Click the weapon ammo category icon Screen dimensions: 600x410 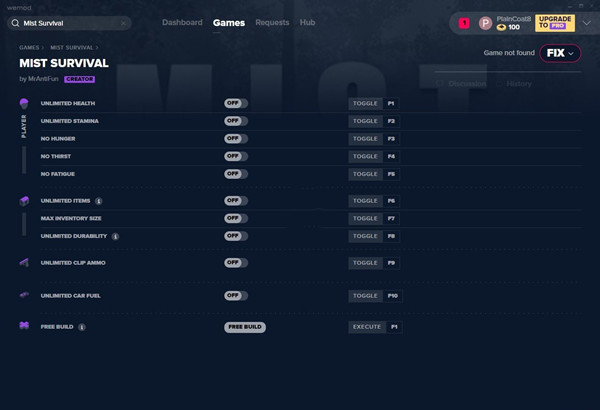click(24, 263)
